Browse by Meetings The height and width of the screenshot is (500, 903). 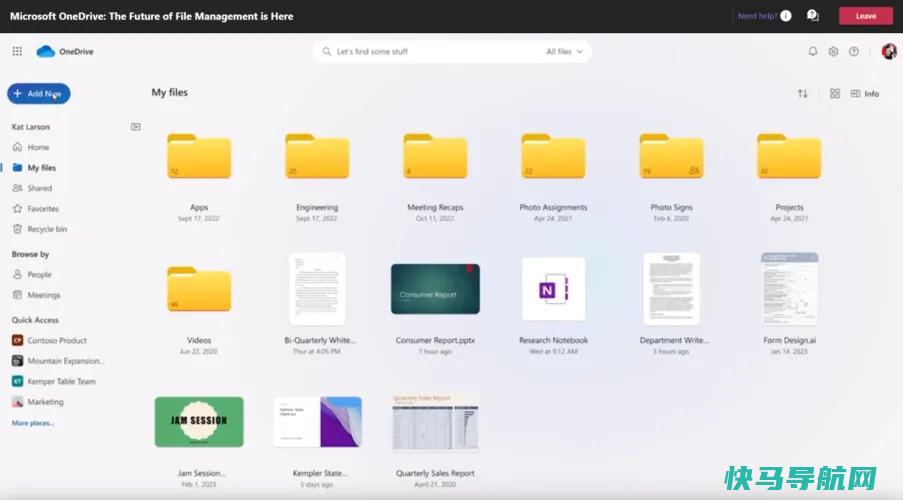point(36,295)
